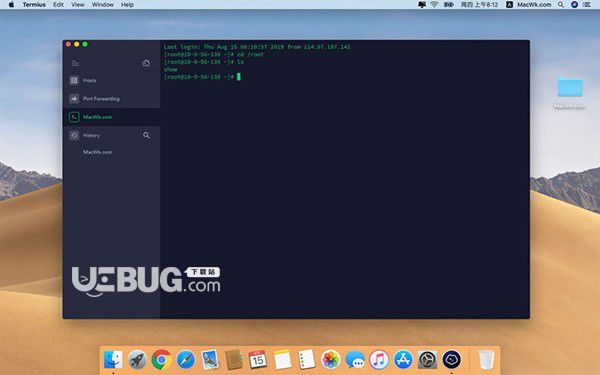This screenshot has width=600, height=375.
Task: Click the Wi-Fi status icon
Action: click(x=434, y=5)
